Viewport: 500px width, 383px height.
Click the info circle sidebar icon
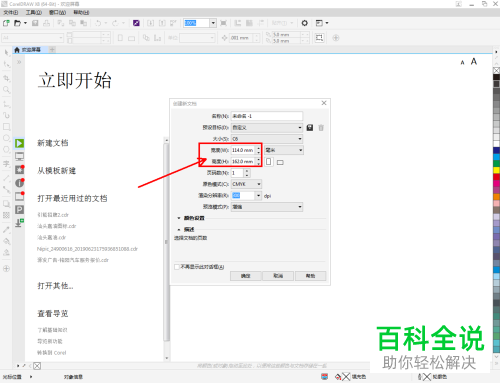19,183
